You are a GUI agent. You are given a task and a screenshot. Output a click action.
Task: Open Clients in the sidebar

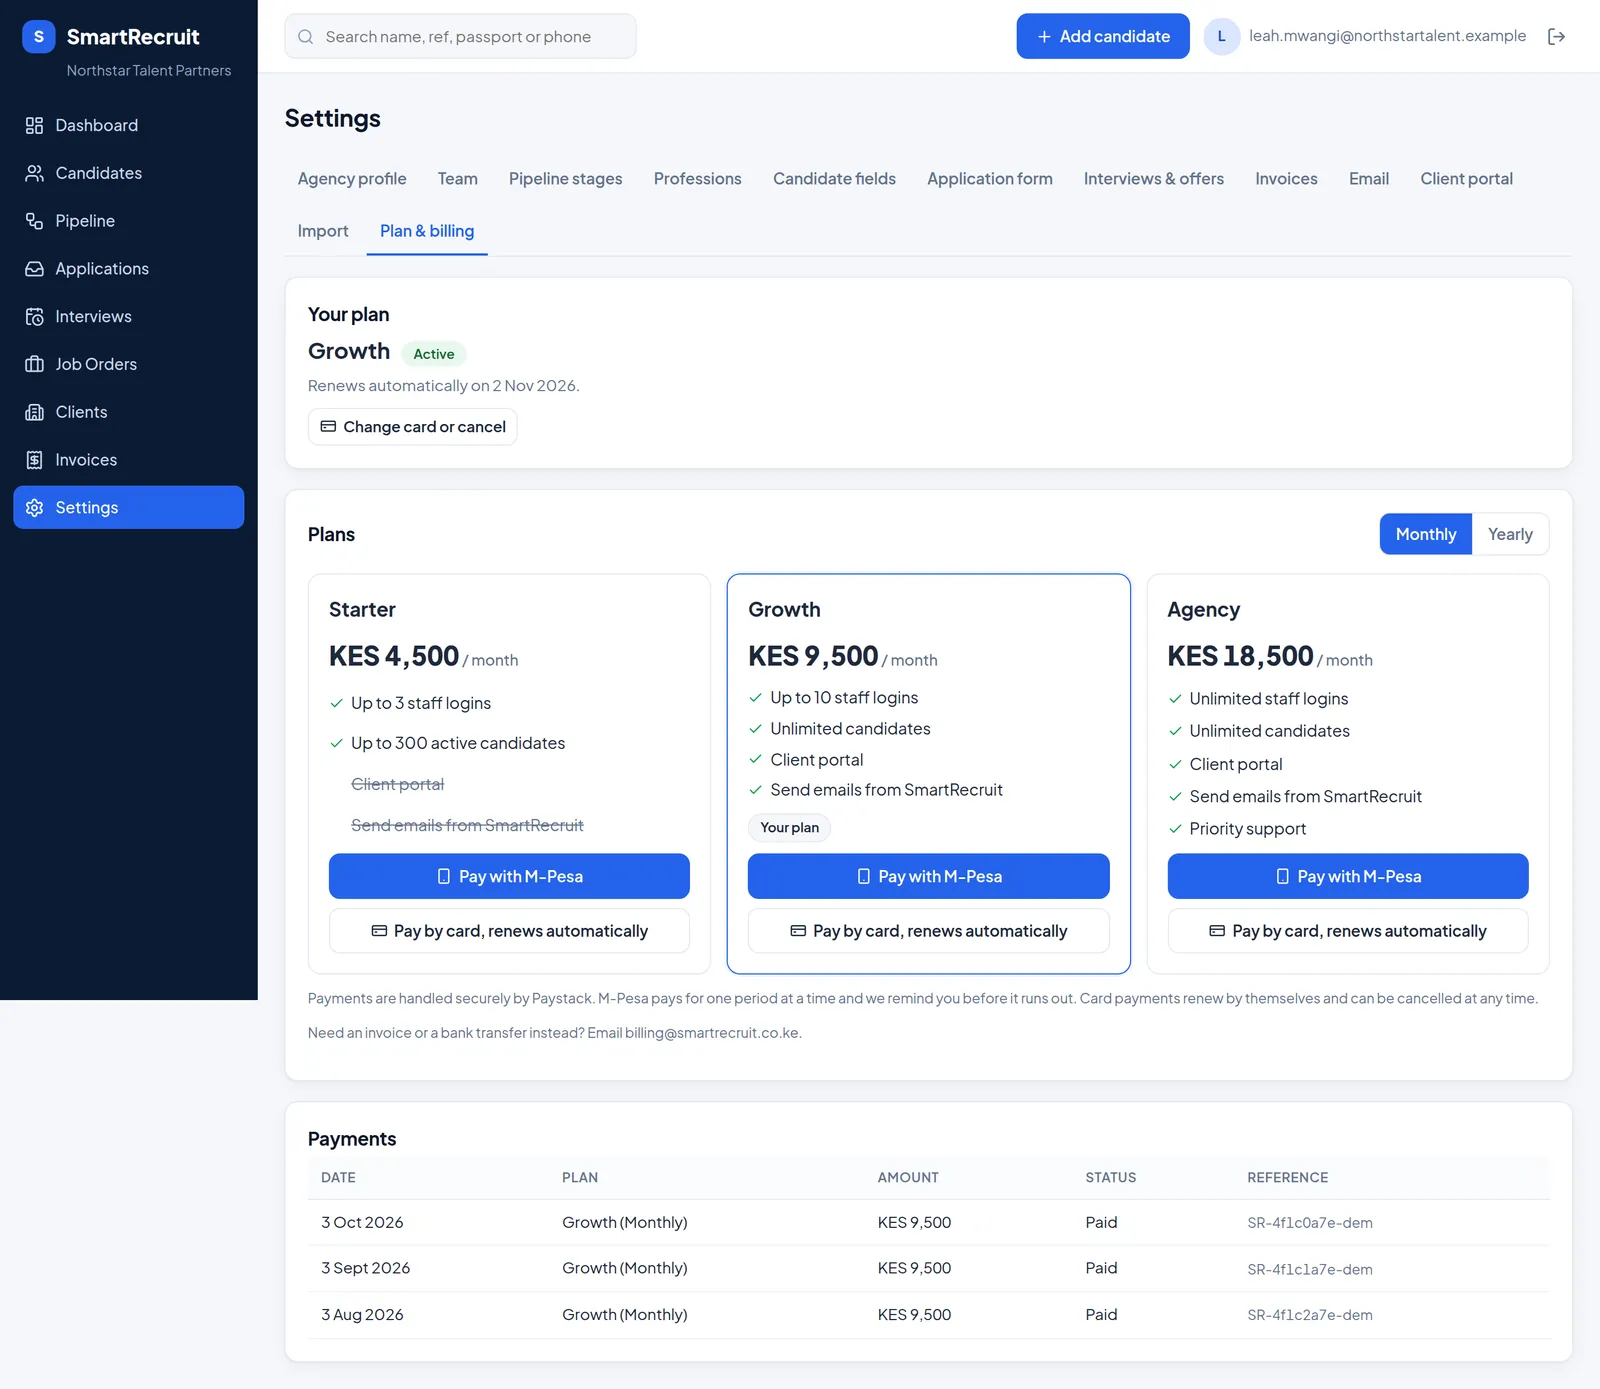(x=128, y=412)
